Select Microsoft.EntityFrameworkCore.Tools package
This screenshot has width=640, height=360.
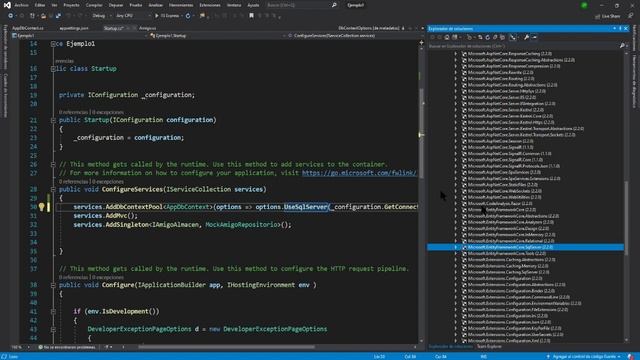pos(507,253)
